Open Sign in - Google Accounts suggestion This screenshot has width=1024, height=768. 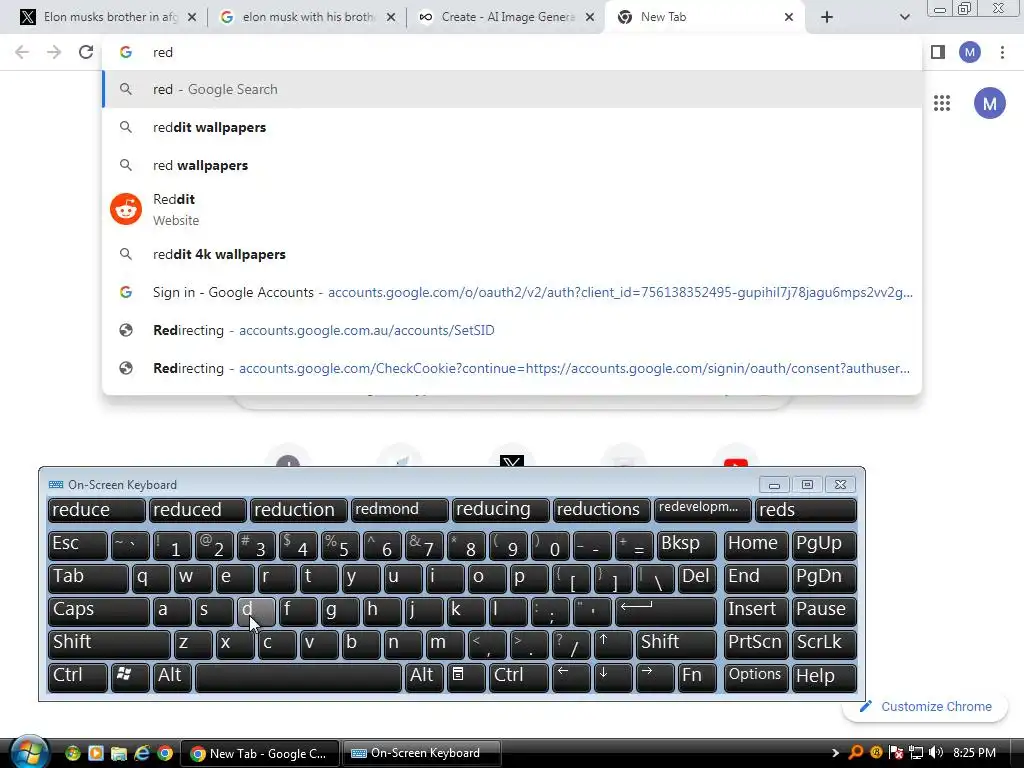tap(512, 292)
